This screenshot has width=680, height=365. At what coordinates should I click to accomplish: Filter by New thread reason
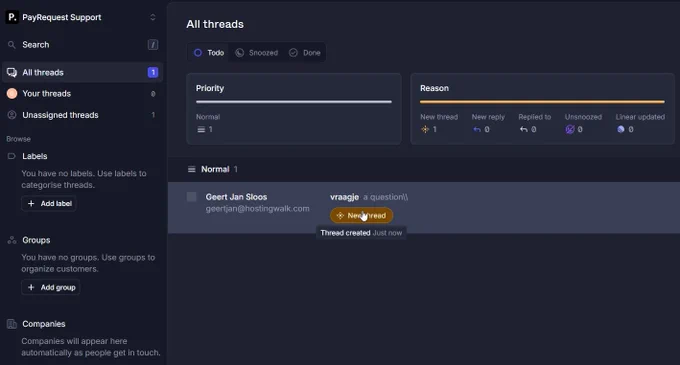[x=438, y=124]
